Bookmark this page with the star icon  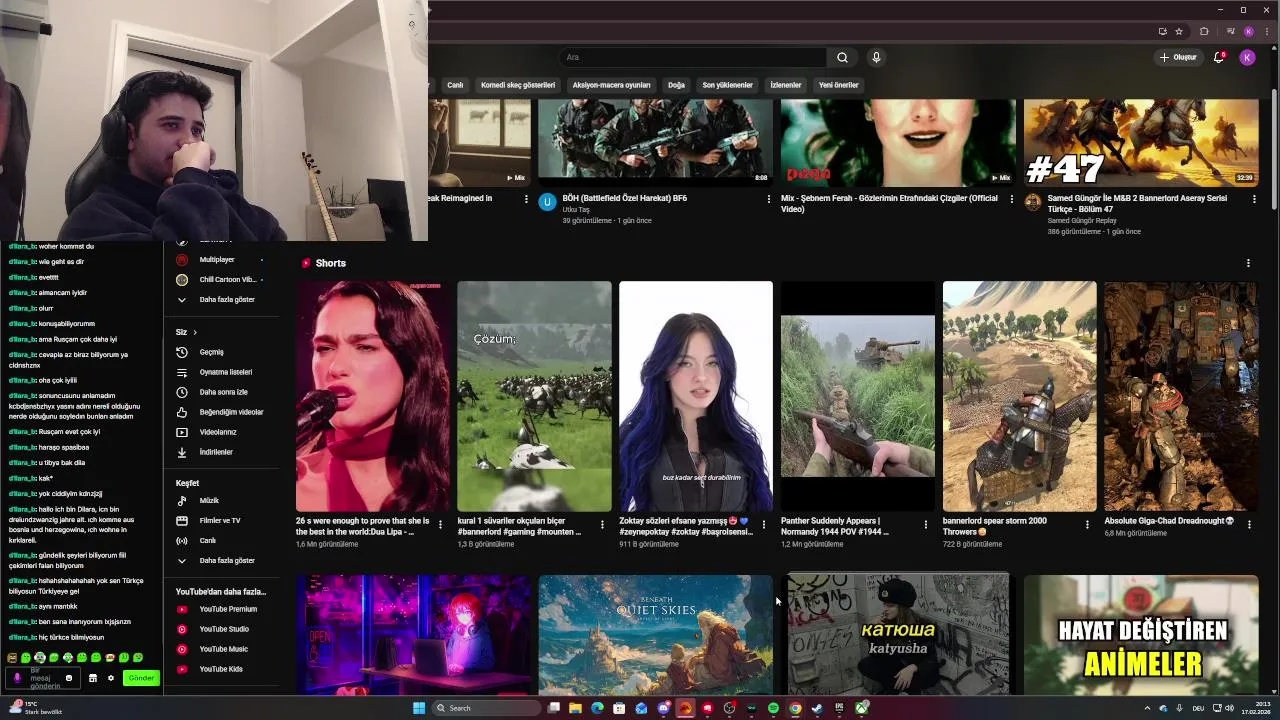(1179, 31)
